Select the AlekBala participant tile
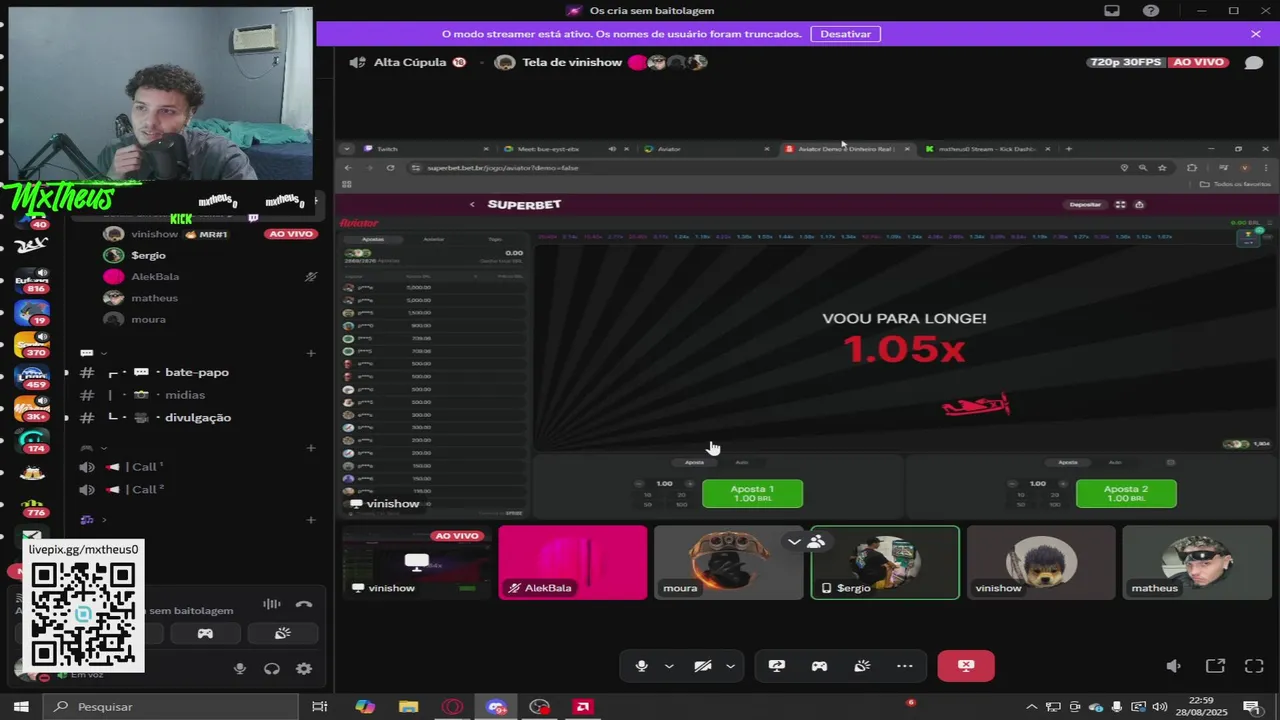Screen dimensions: 1280x720 point(573,562)
